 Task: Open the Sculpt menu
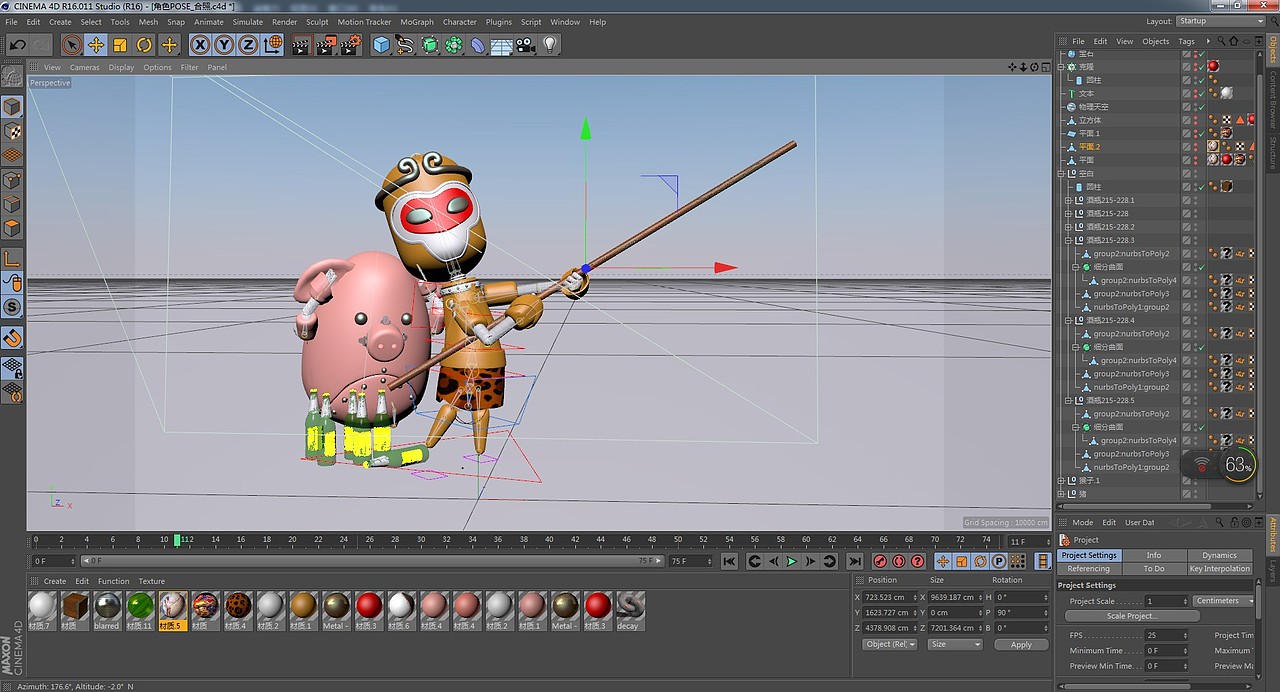click(x=317, y=22)
